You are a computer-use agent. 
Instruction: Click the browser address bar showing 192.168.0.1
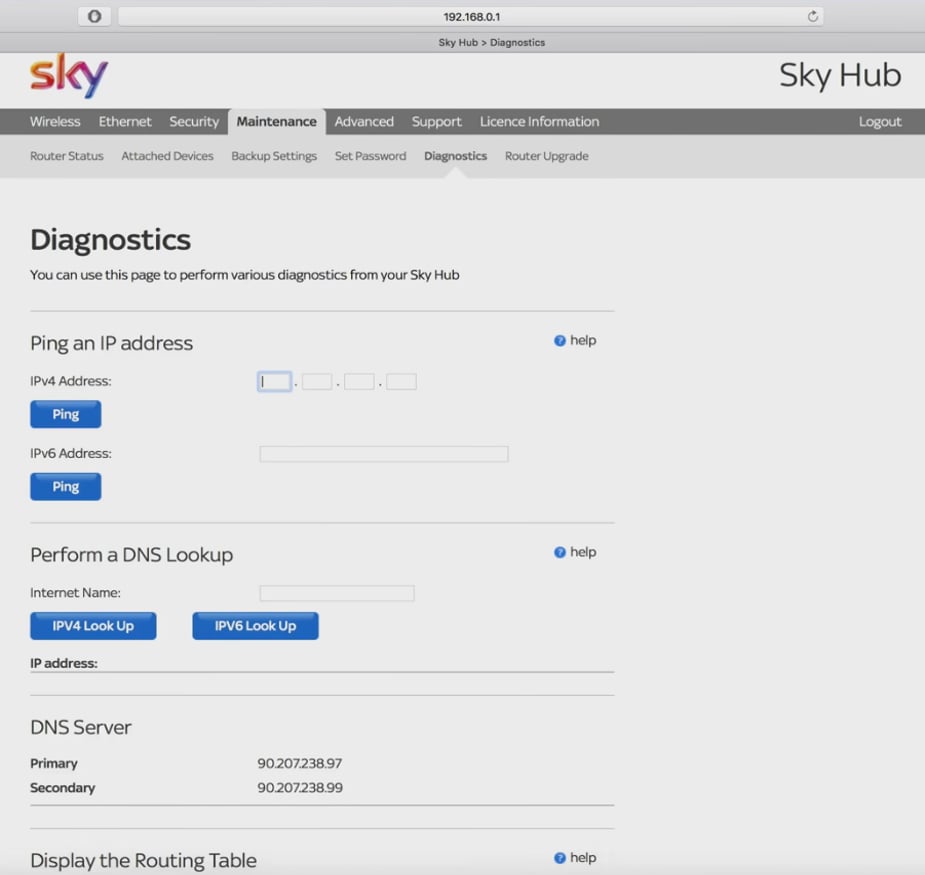click(471, 17)
